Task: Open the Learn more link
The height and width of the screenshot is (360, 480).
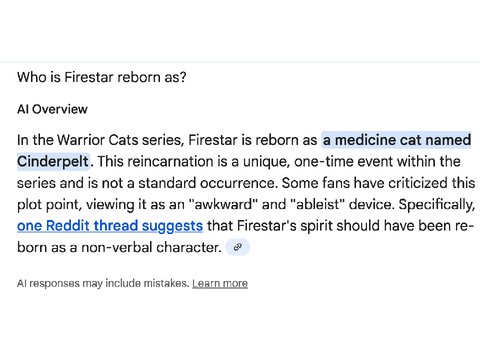Action: pyautogui.click(x=220, y=283)
